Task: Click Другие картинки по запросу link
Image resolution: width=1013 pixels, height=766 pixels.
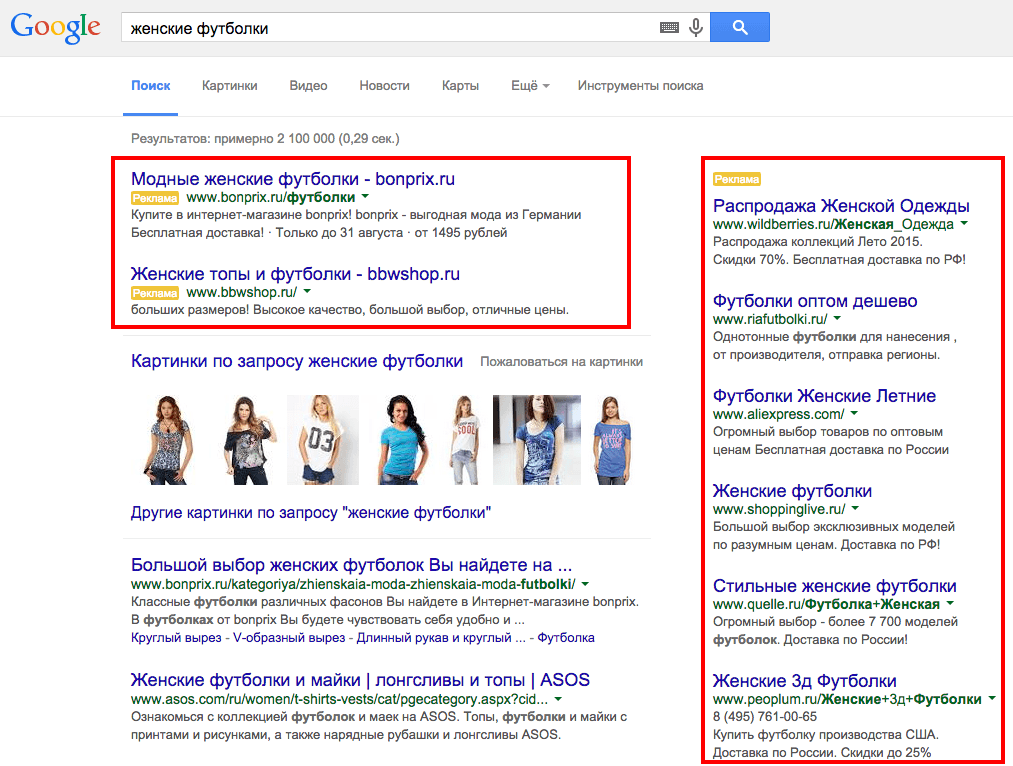Action: click(x=311, y=513)
